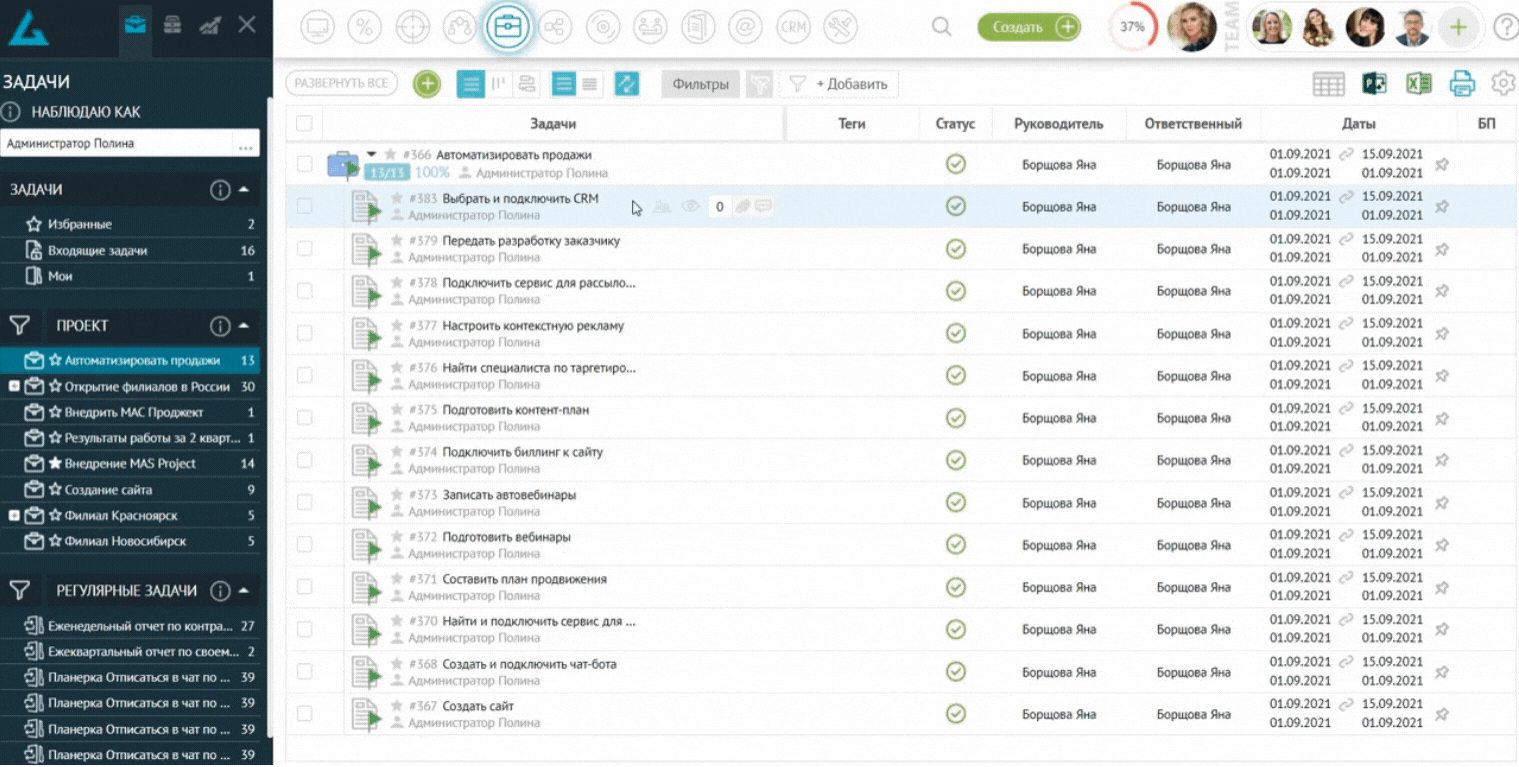Viewport: 1519px width, 767px height.
Task: Select the active briefcase tasks module icon
Action: [x=507, y=28]
